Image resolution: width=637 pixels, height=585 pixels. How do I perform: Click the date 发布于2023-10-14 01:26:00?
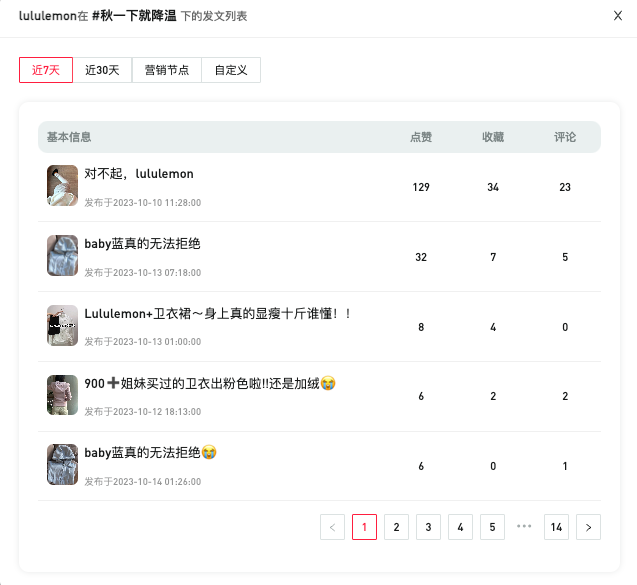pos(143,481)
